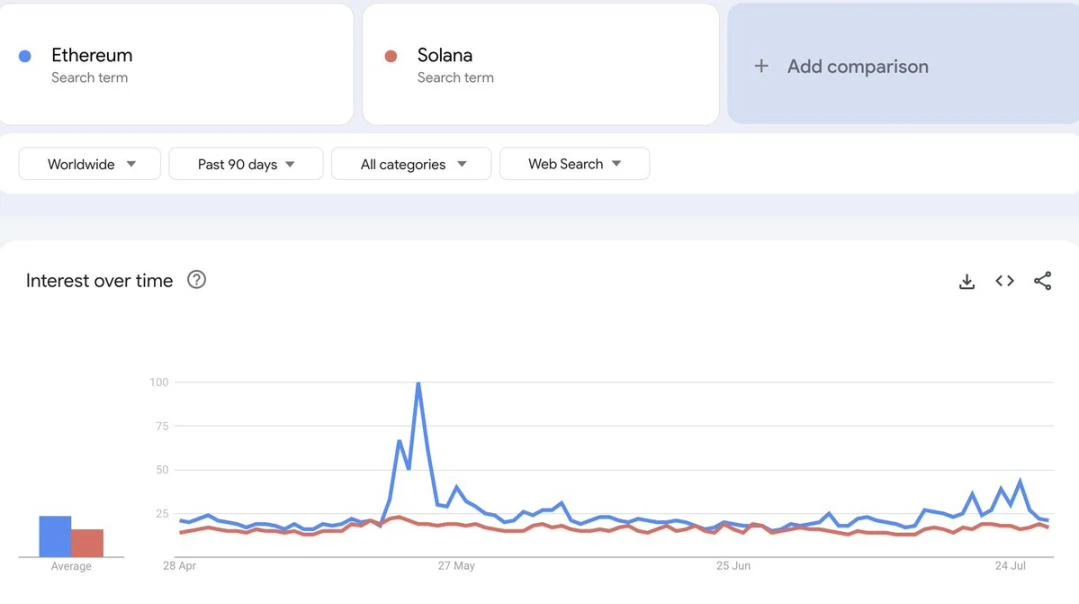
Task: Click the Interest over time heading
Action: 99,280
